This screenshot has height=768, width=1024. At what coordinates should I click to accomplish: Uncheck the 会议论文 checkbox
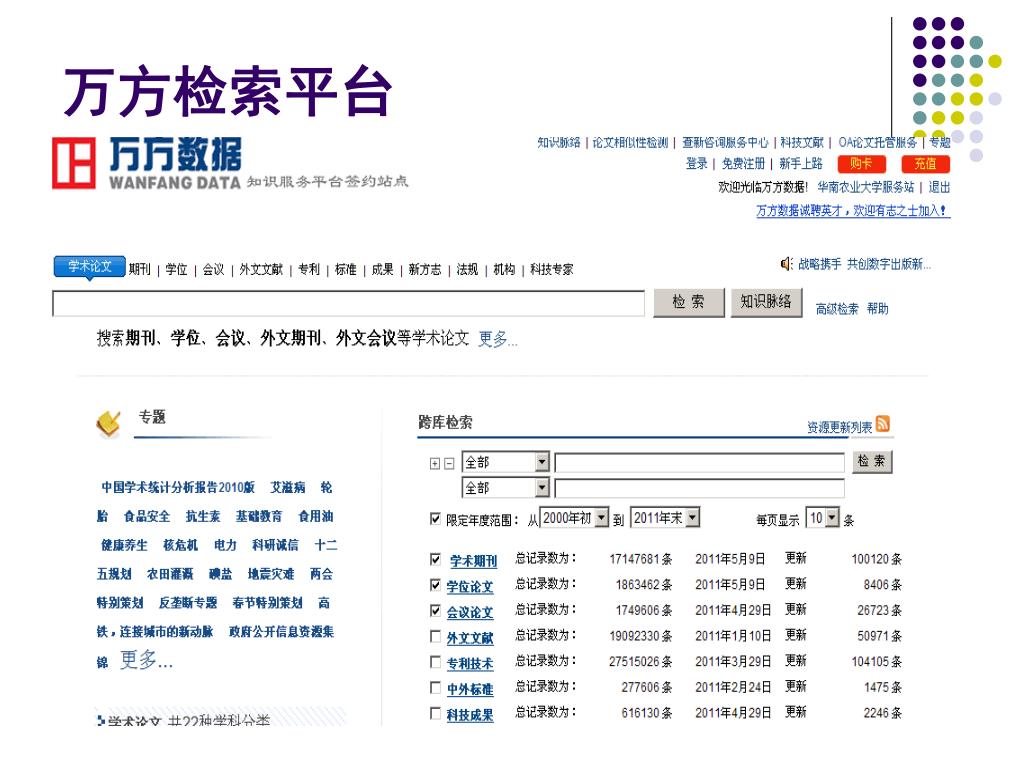click(436, 611)
